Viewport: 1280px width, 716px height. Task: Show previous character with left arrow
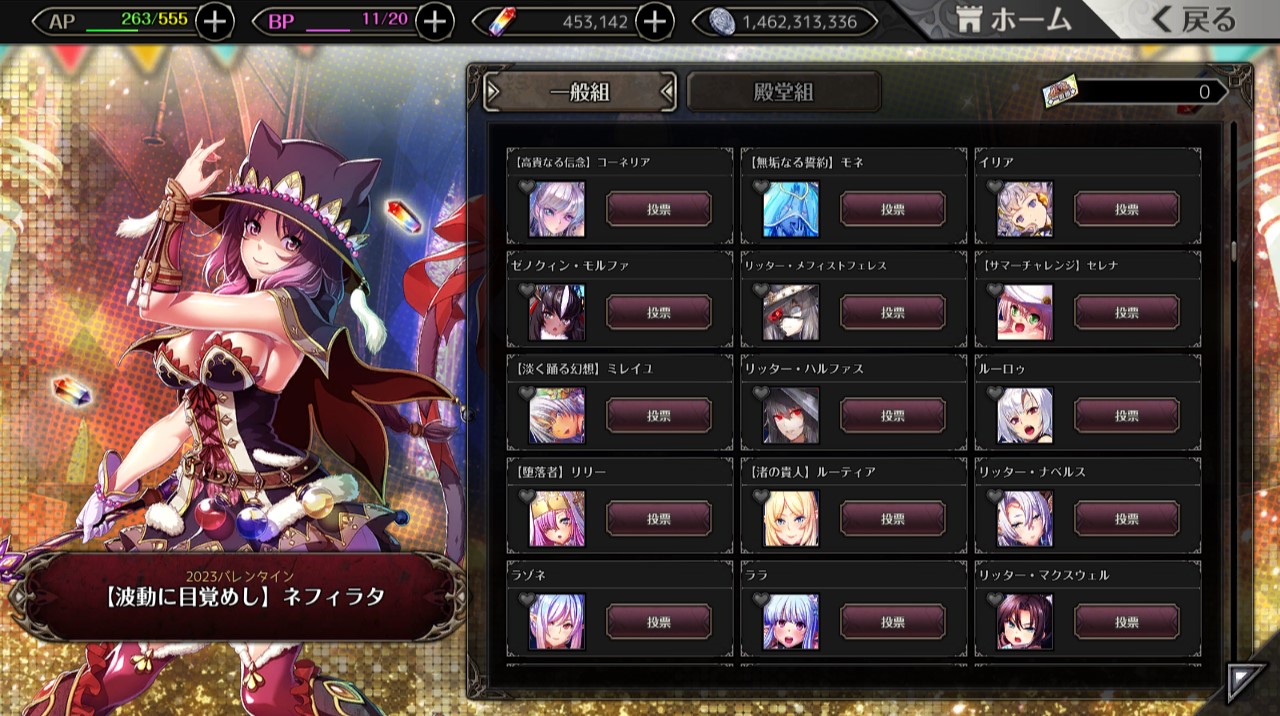click(15, 597)
